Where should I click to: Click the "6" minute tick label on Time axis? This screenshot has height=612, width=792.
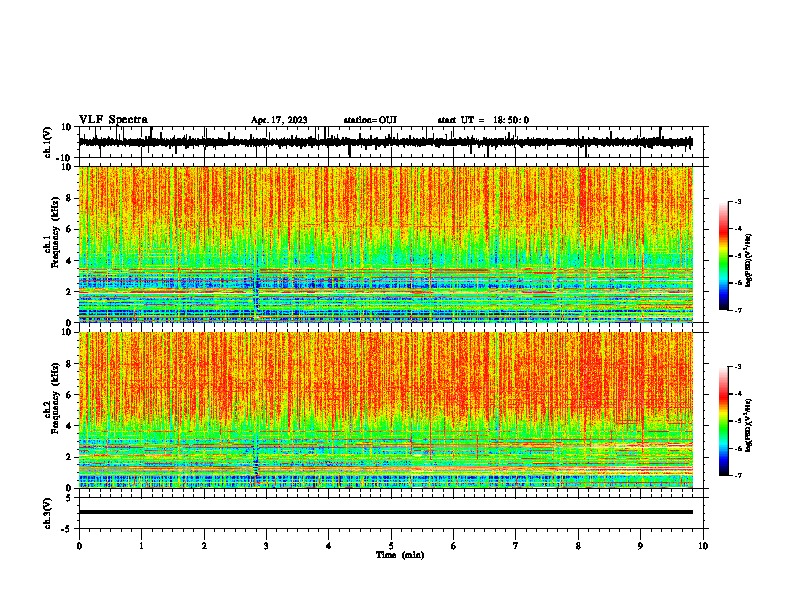[453, 546]
